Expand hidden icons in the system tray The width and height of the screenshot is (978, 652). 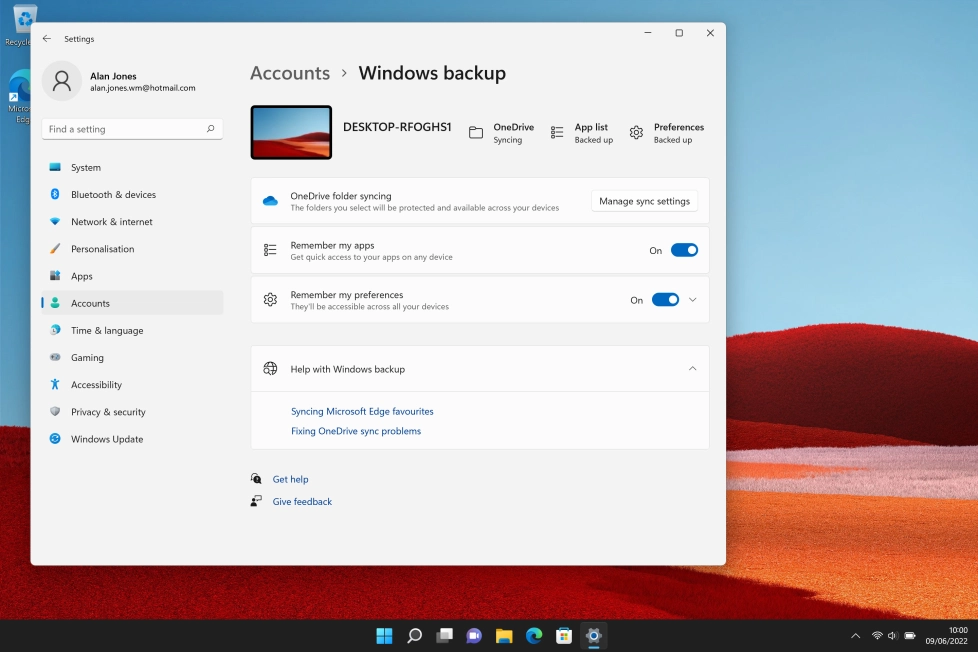pyautogui.click(x=855, y=634)
